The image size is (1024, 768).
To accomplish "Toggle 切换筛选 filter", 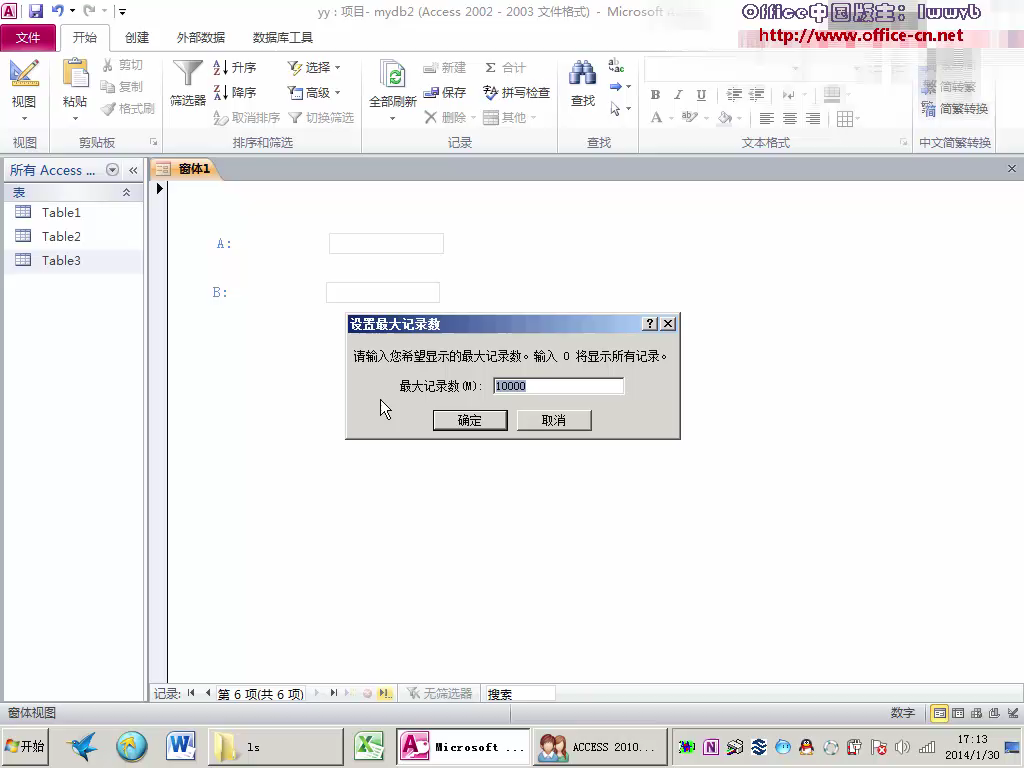I will (x=321, y=118).
